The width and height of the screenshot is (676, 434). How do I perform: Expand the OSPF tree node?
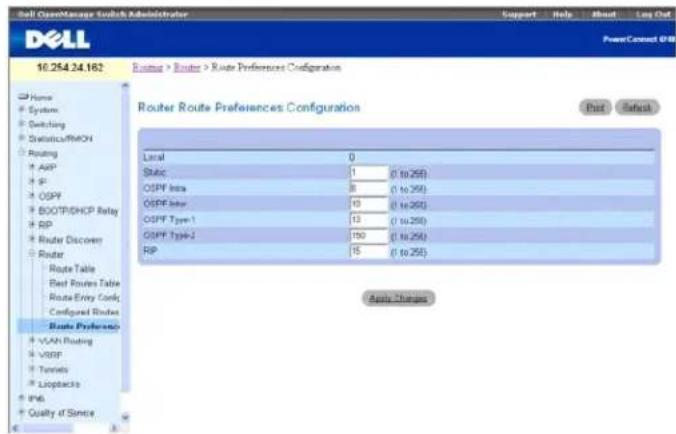pyautogui.click(x=31, y=196)
